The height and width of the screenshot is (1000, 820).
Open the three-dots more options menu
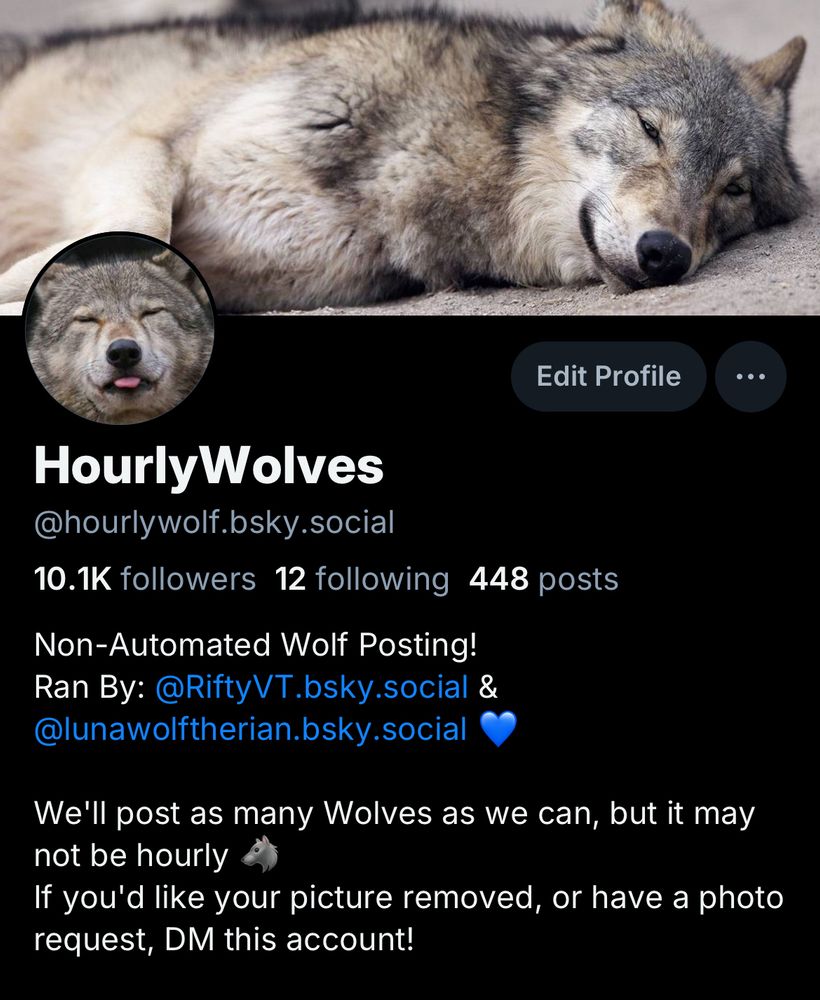(x=750, y=376)
